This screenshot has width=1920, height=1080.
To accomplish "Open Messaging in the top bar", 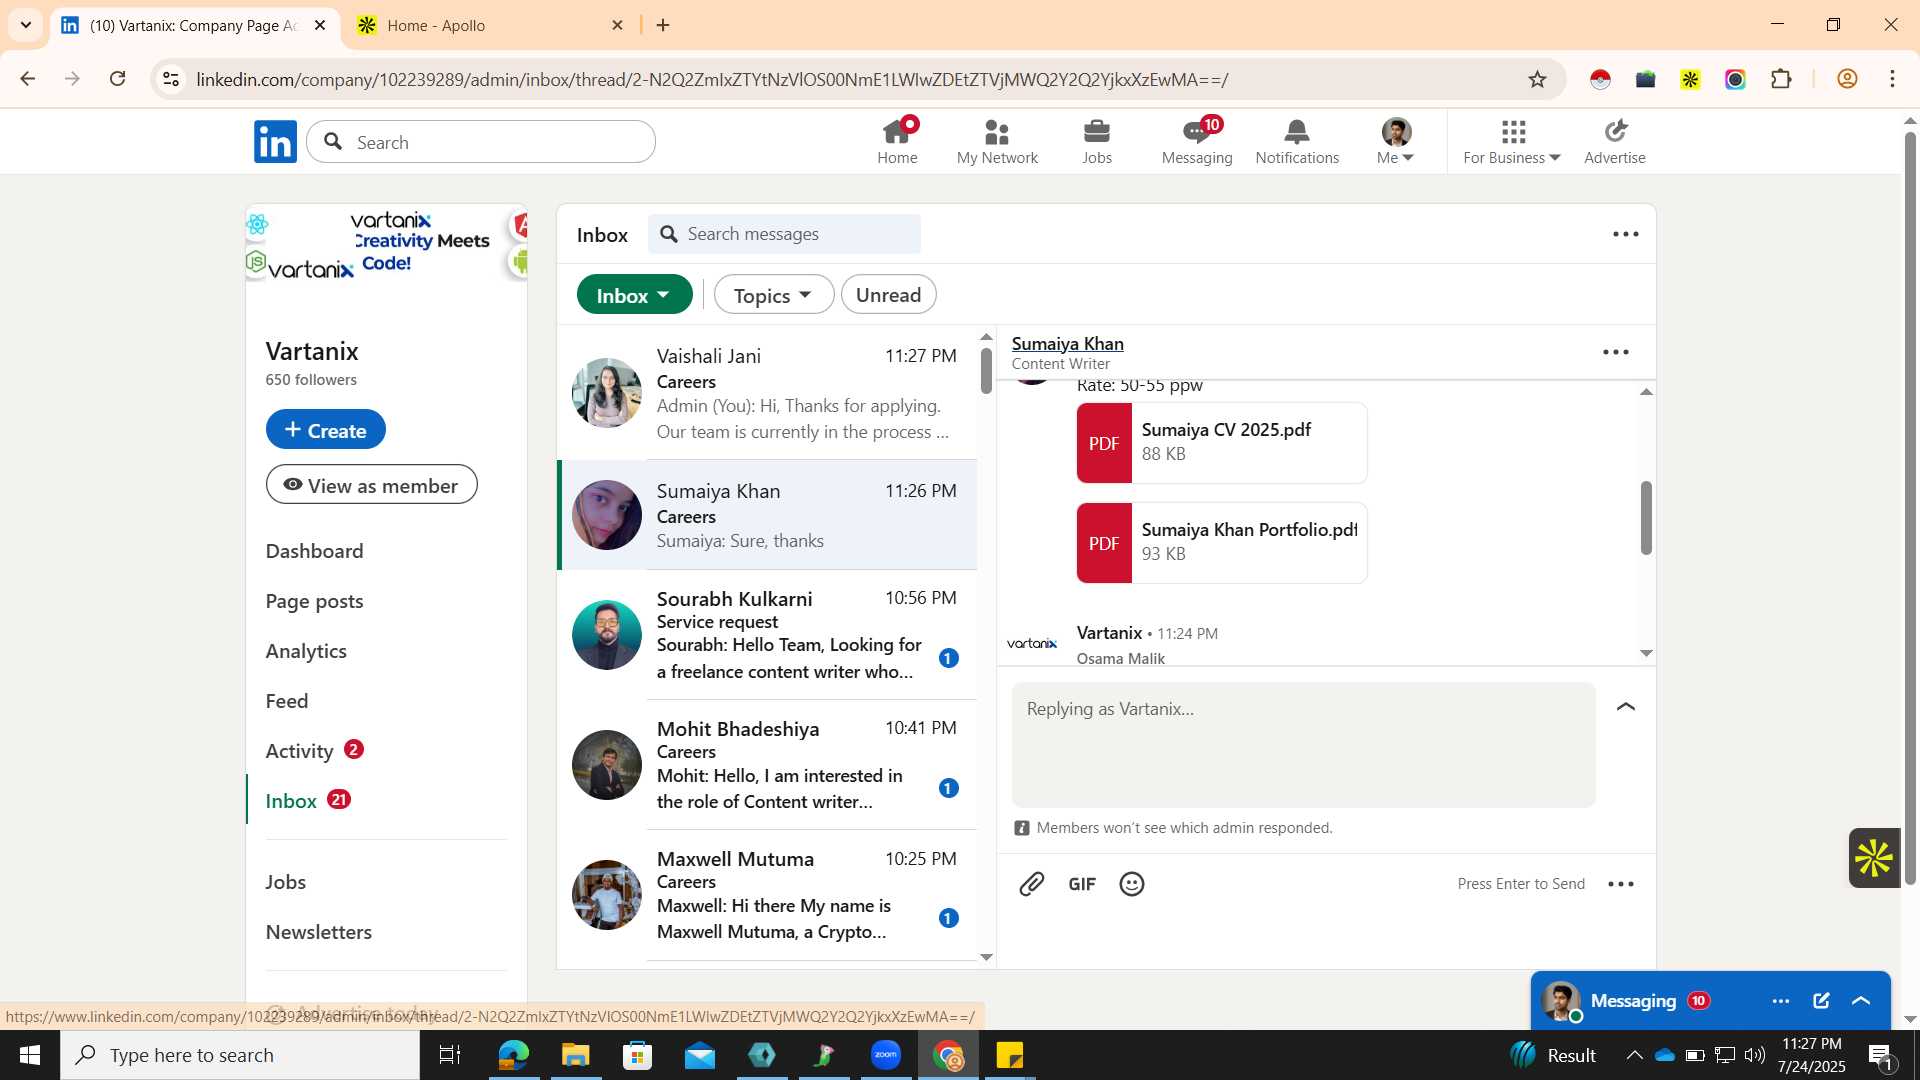I will coord(1197,141).
